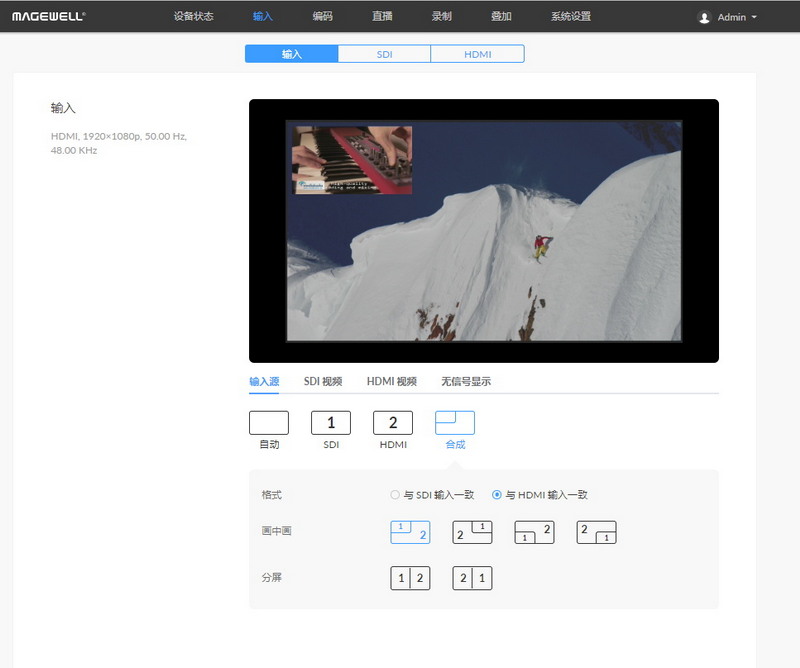Pick split-screen layout 2 | 1
Image resolution: width=800 pixels, height=668 pixels.
click(x=472, y=578)
